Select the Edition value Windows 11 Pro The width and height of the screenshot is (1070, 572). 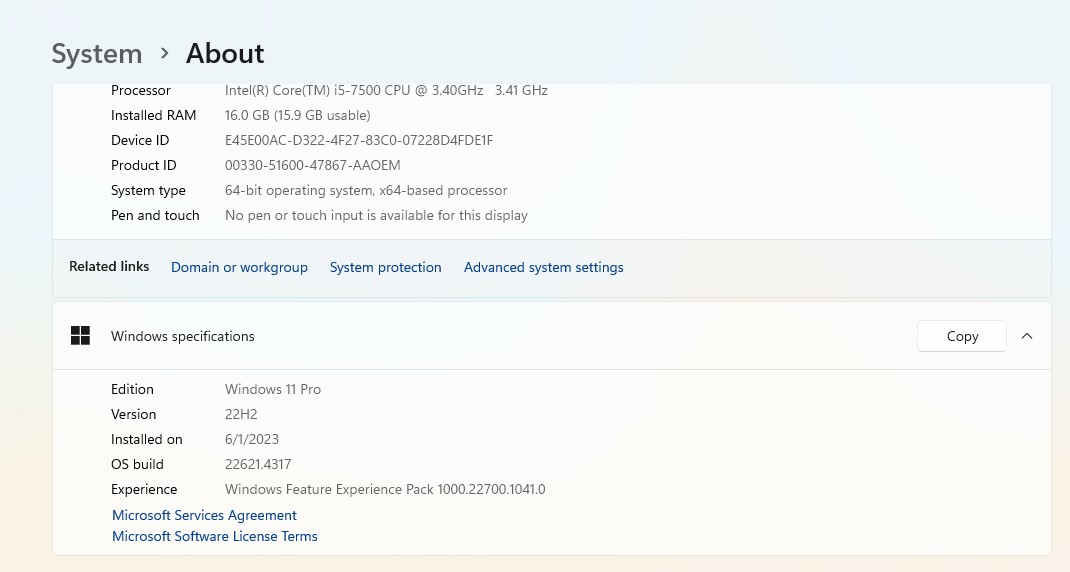click(273, 389)
